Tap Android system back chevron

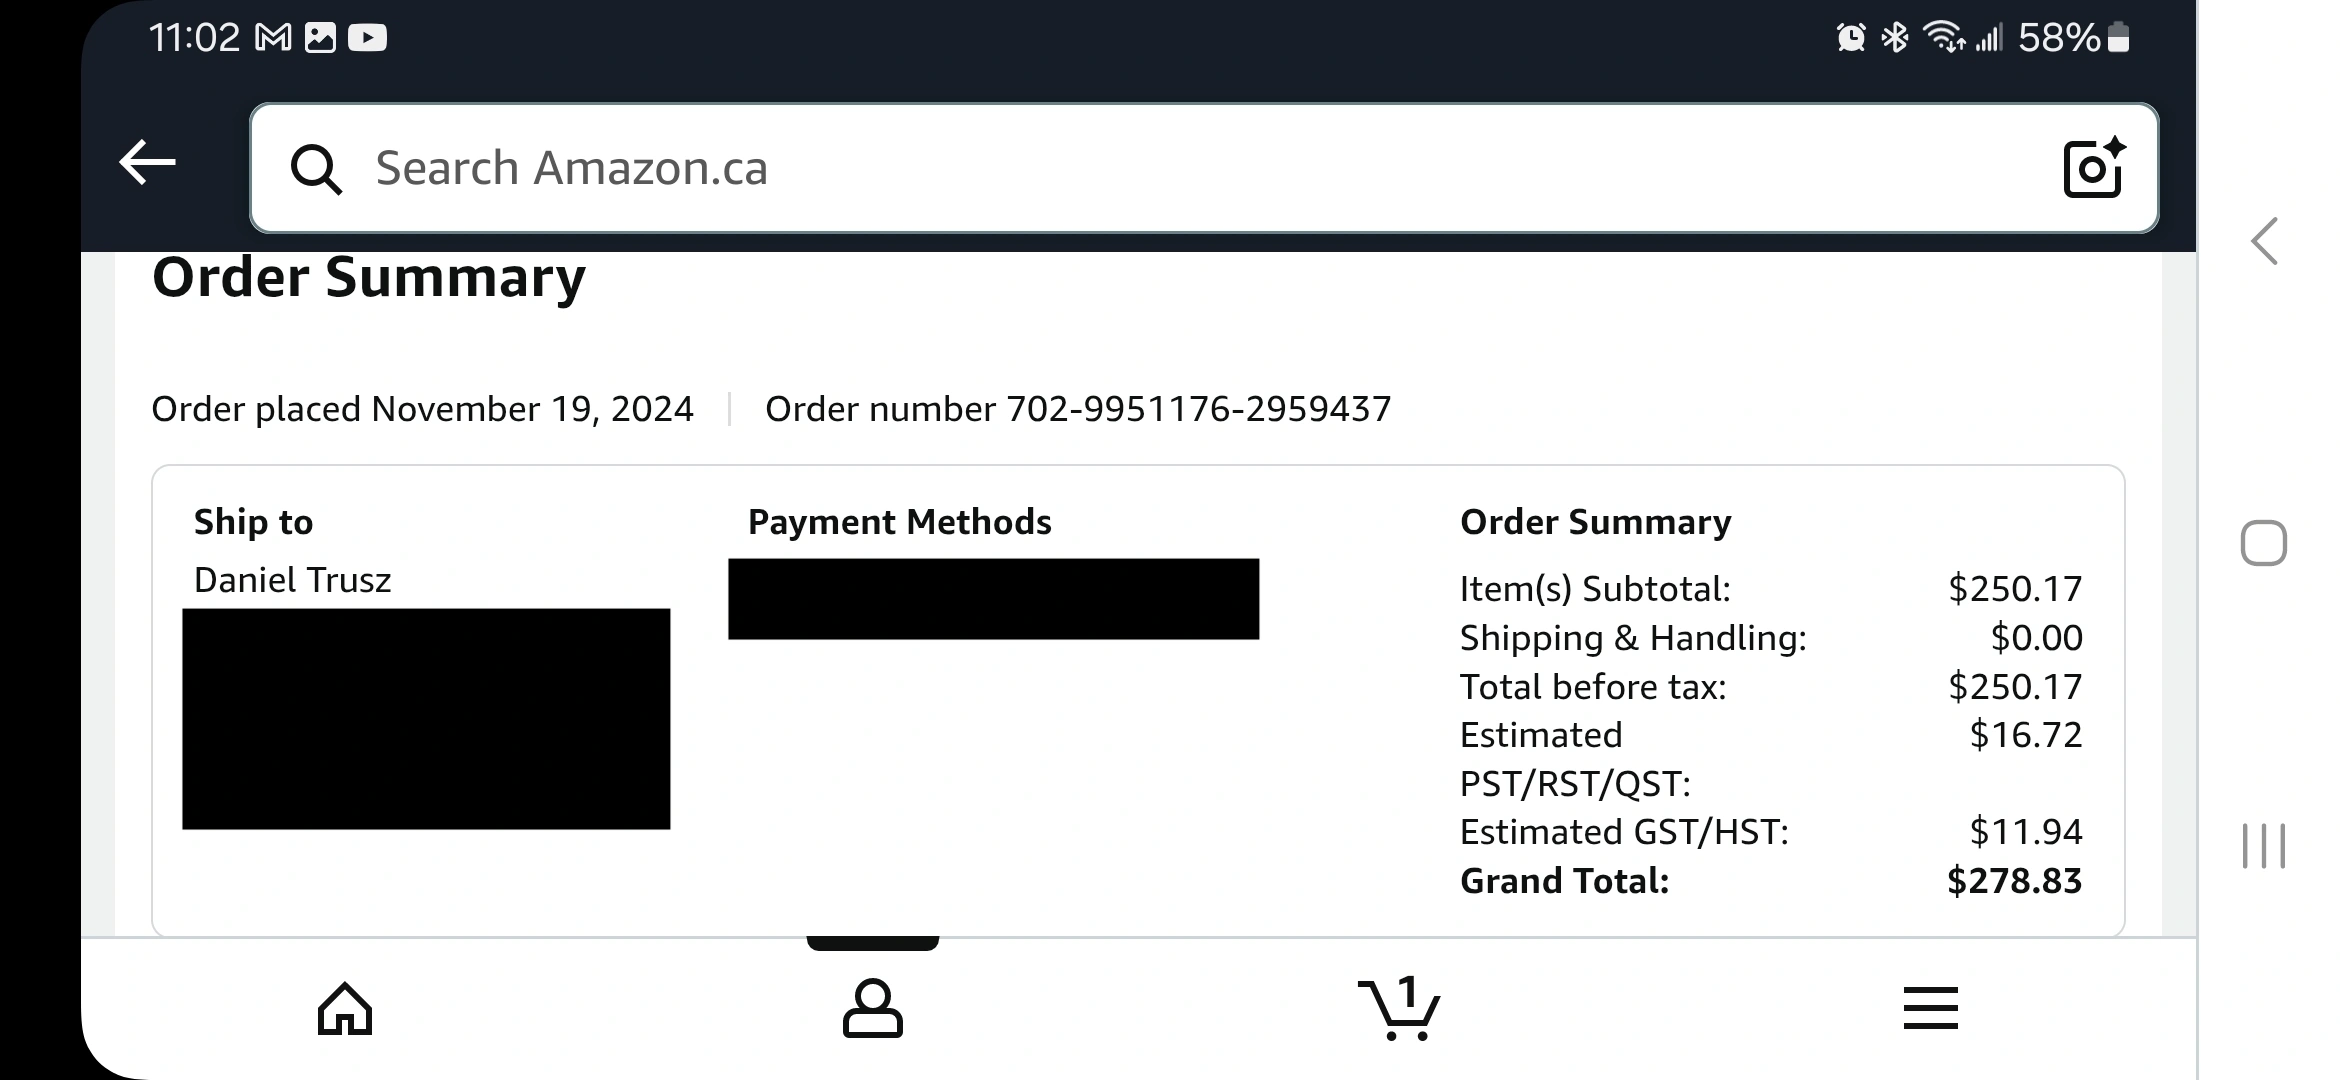tap(2264, 241)
